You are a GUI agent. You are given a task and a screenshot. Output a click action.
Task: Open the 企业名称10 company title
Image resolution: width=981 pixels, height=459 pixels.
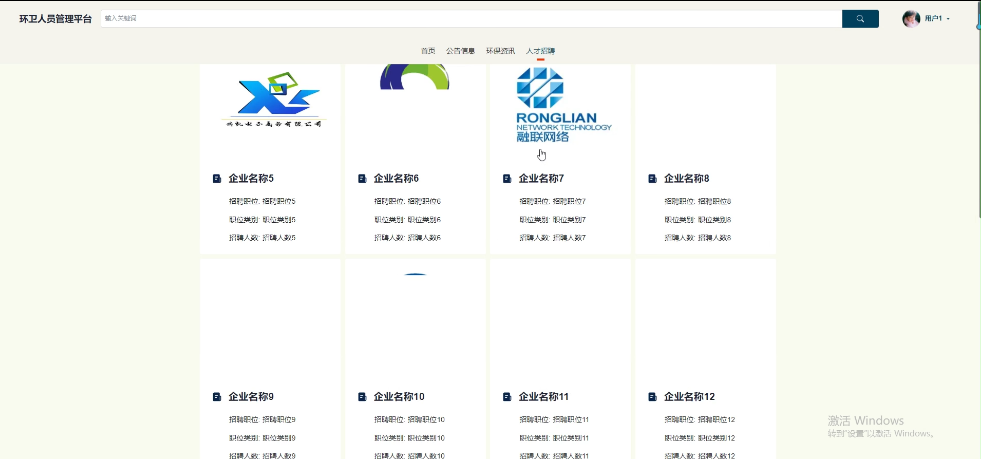399,397
